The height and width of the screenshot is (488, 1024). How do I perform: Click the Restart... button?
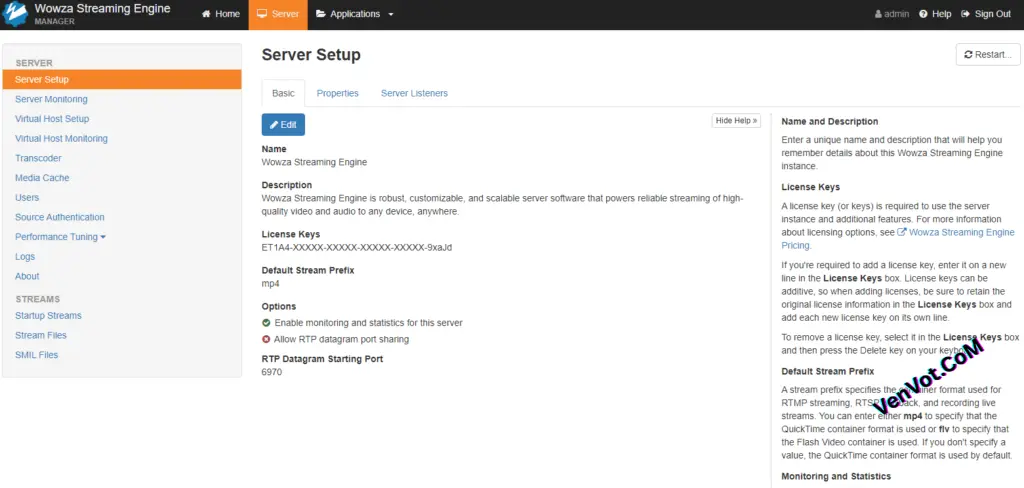pyautogui.click(x=987, y=55)
